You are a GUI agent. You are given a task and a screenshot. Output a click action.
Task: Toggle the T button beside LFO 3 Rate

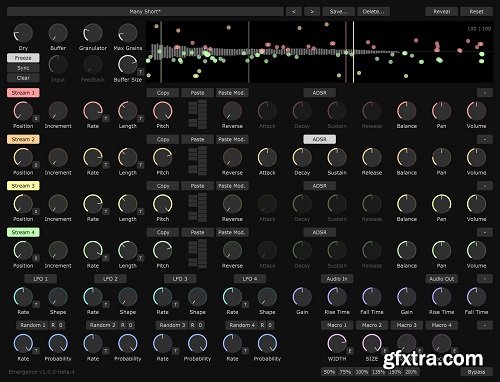175,304
